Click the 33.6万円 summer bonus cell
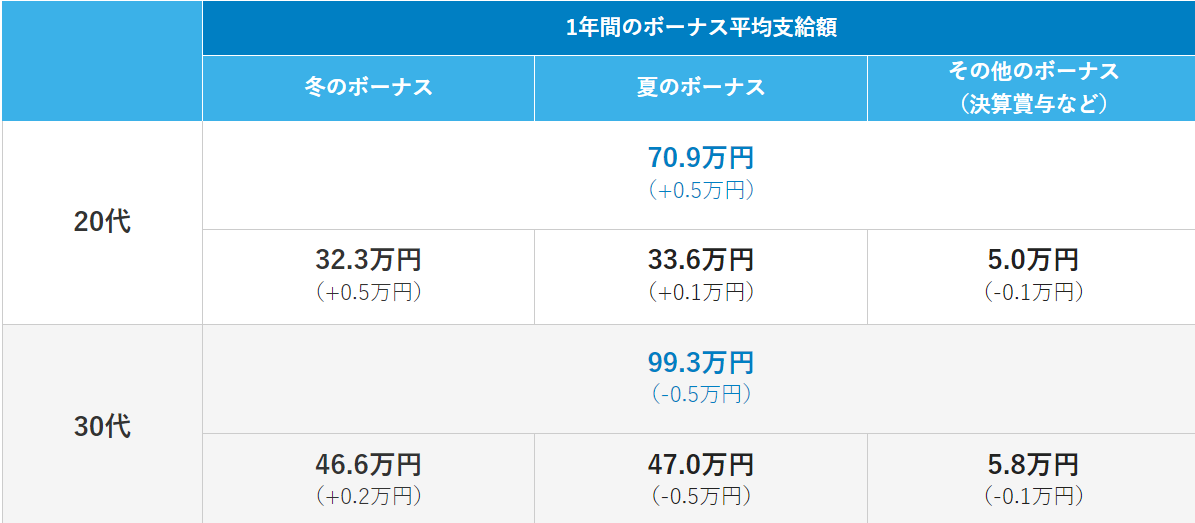Screen dimensions: 1195x523 (x=700, y=260)
